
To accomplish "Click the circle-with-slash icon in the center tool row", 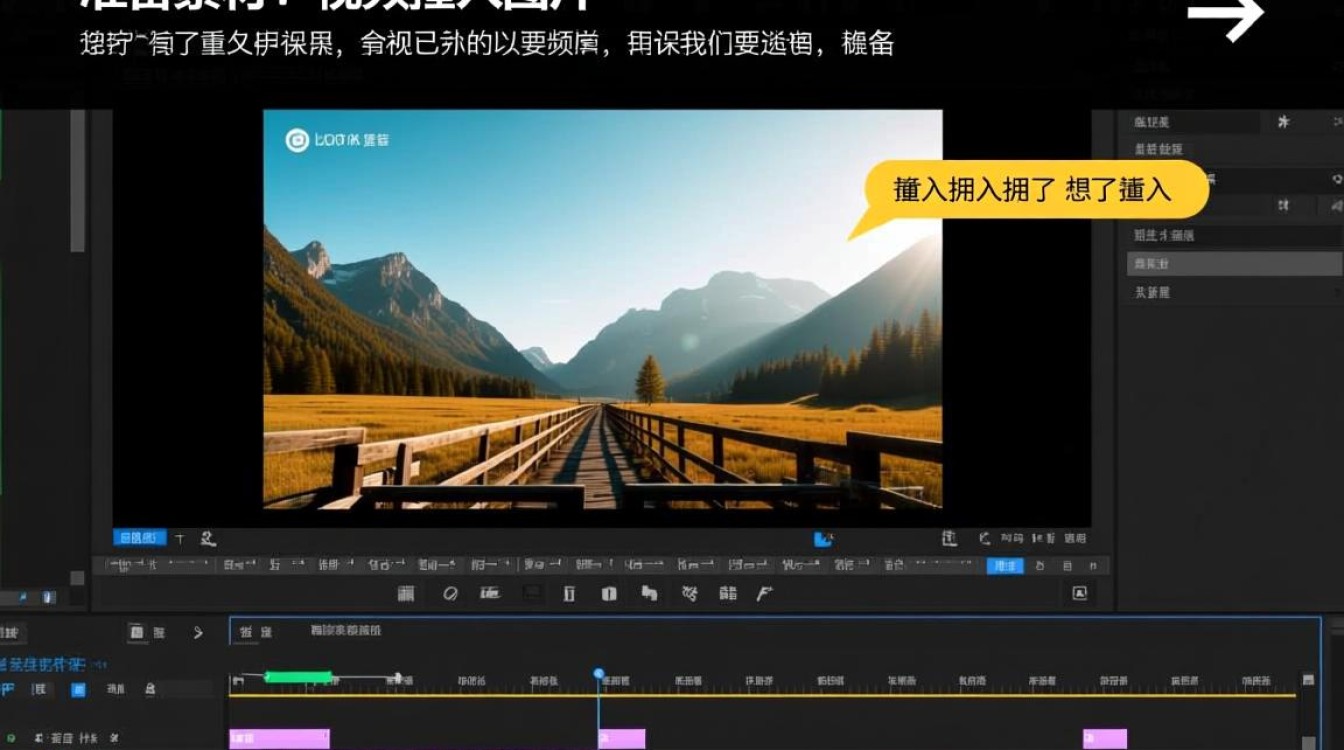I will tap(450, 593).
